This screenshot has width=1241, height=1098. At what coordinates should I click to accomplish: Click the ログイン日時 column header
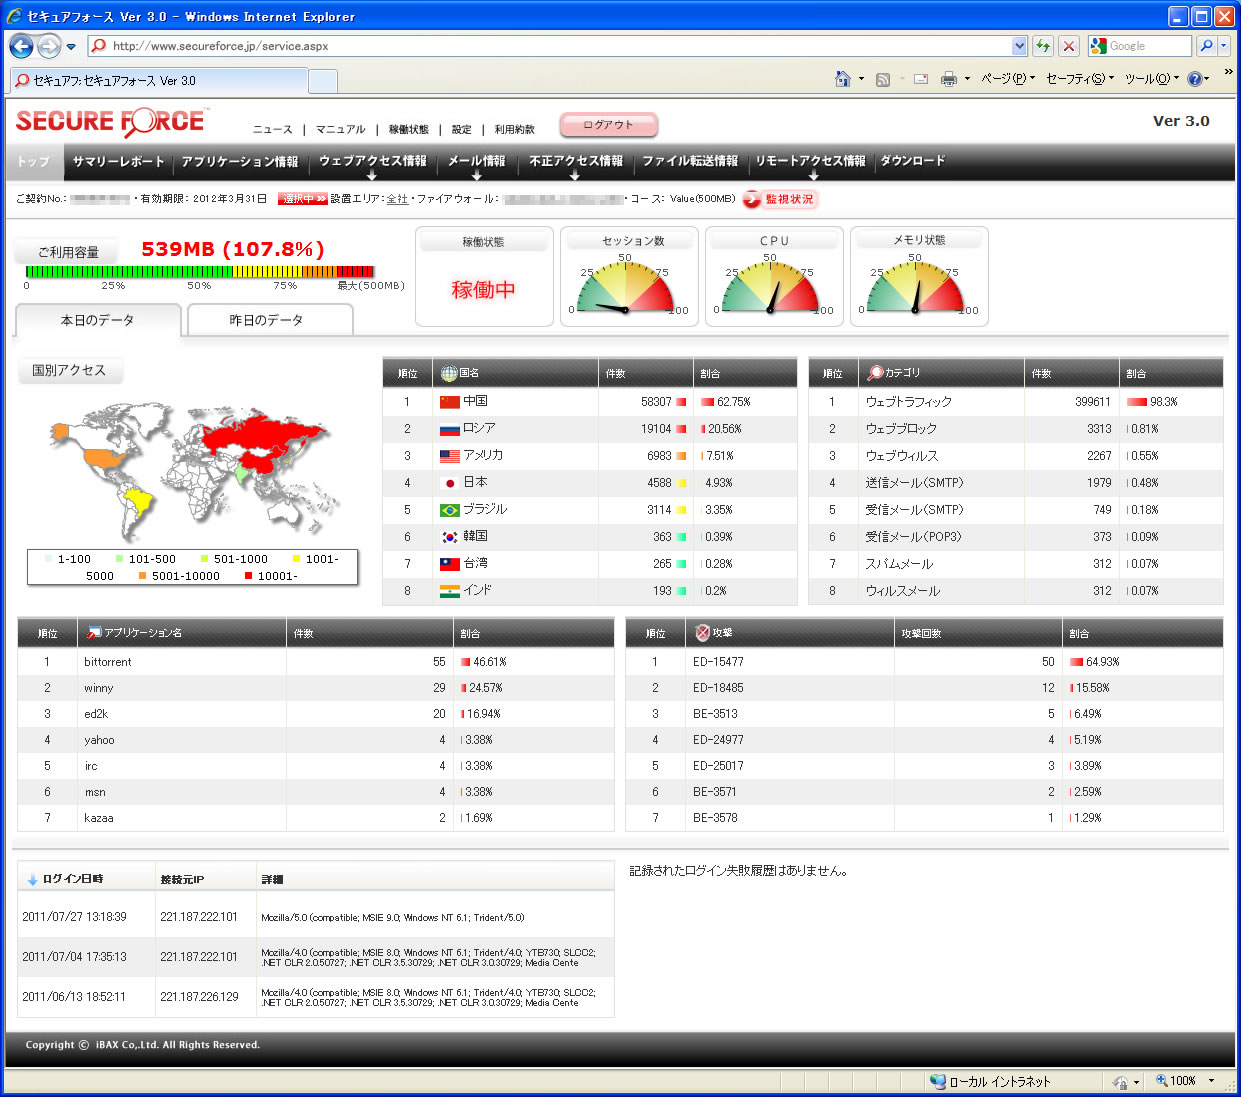pos(72,879)
